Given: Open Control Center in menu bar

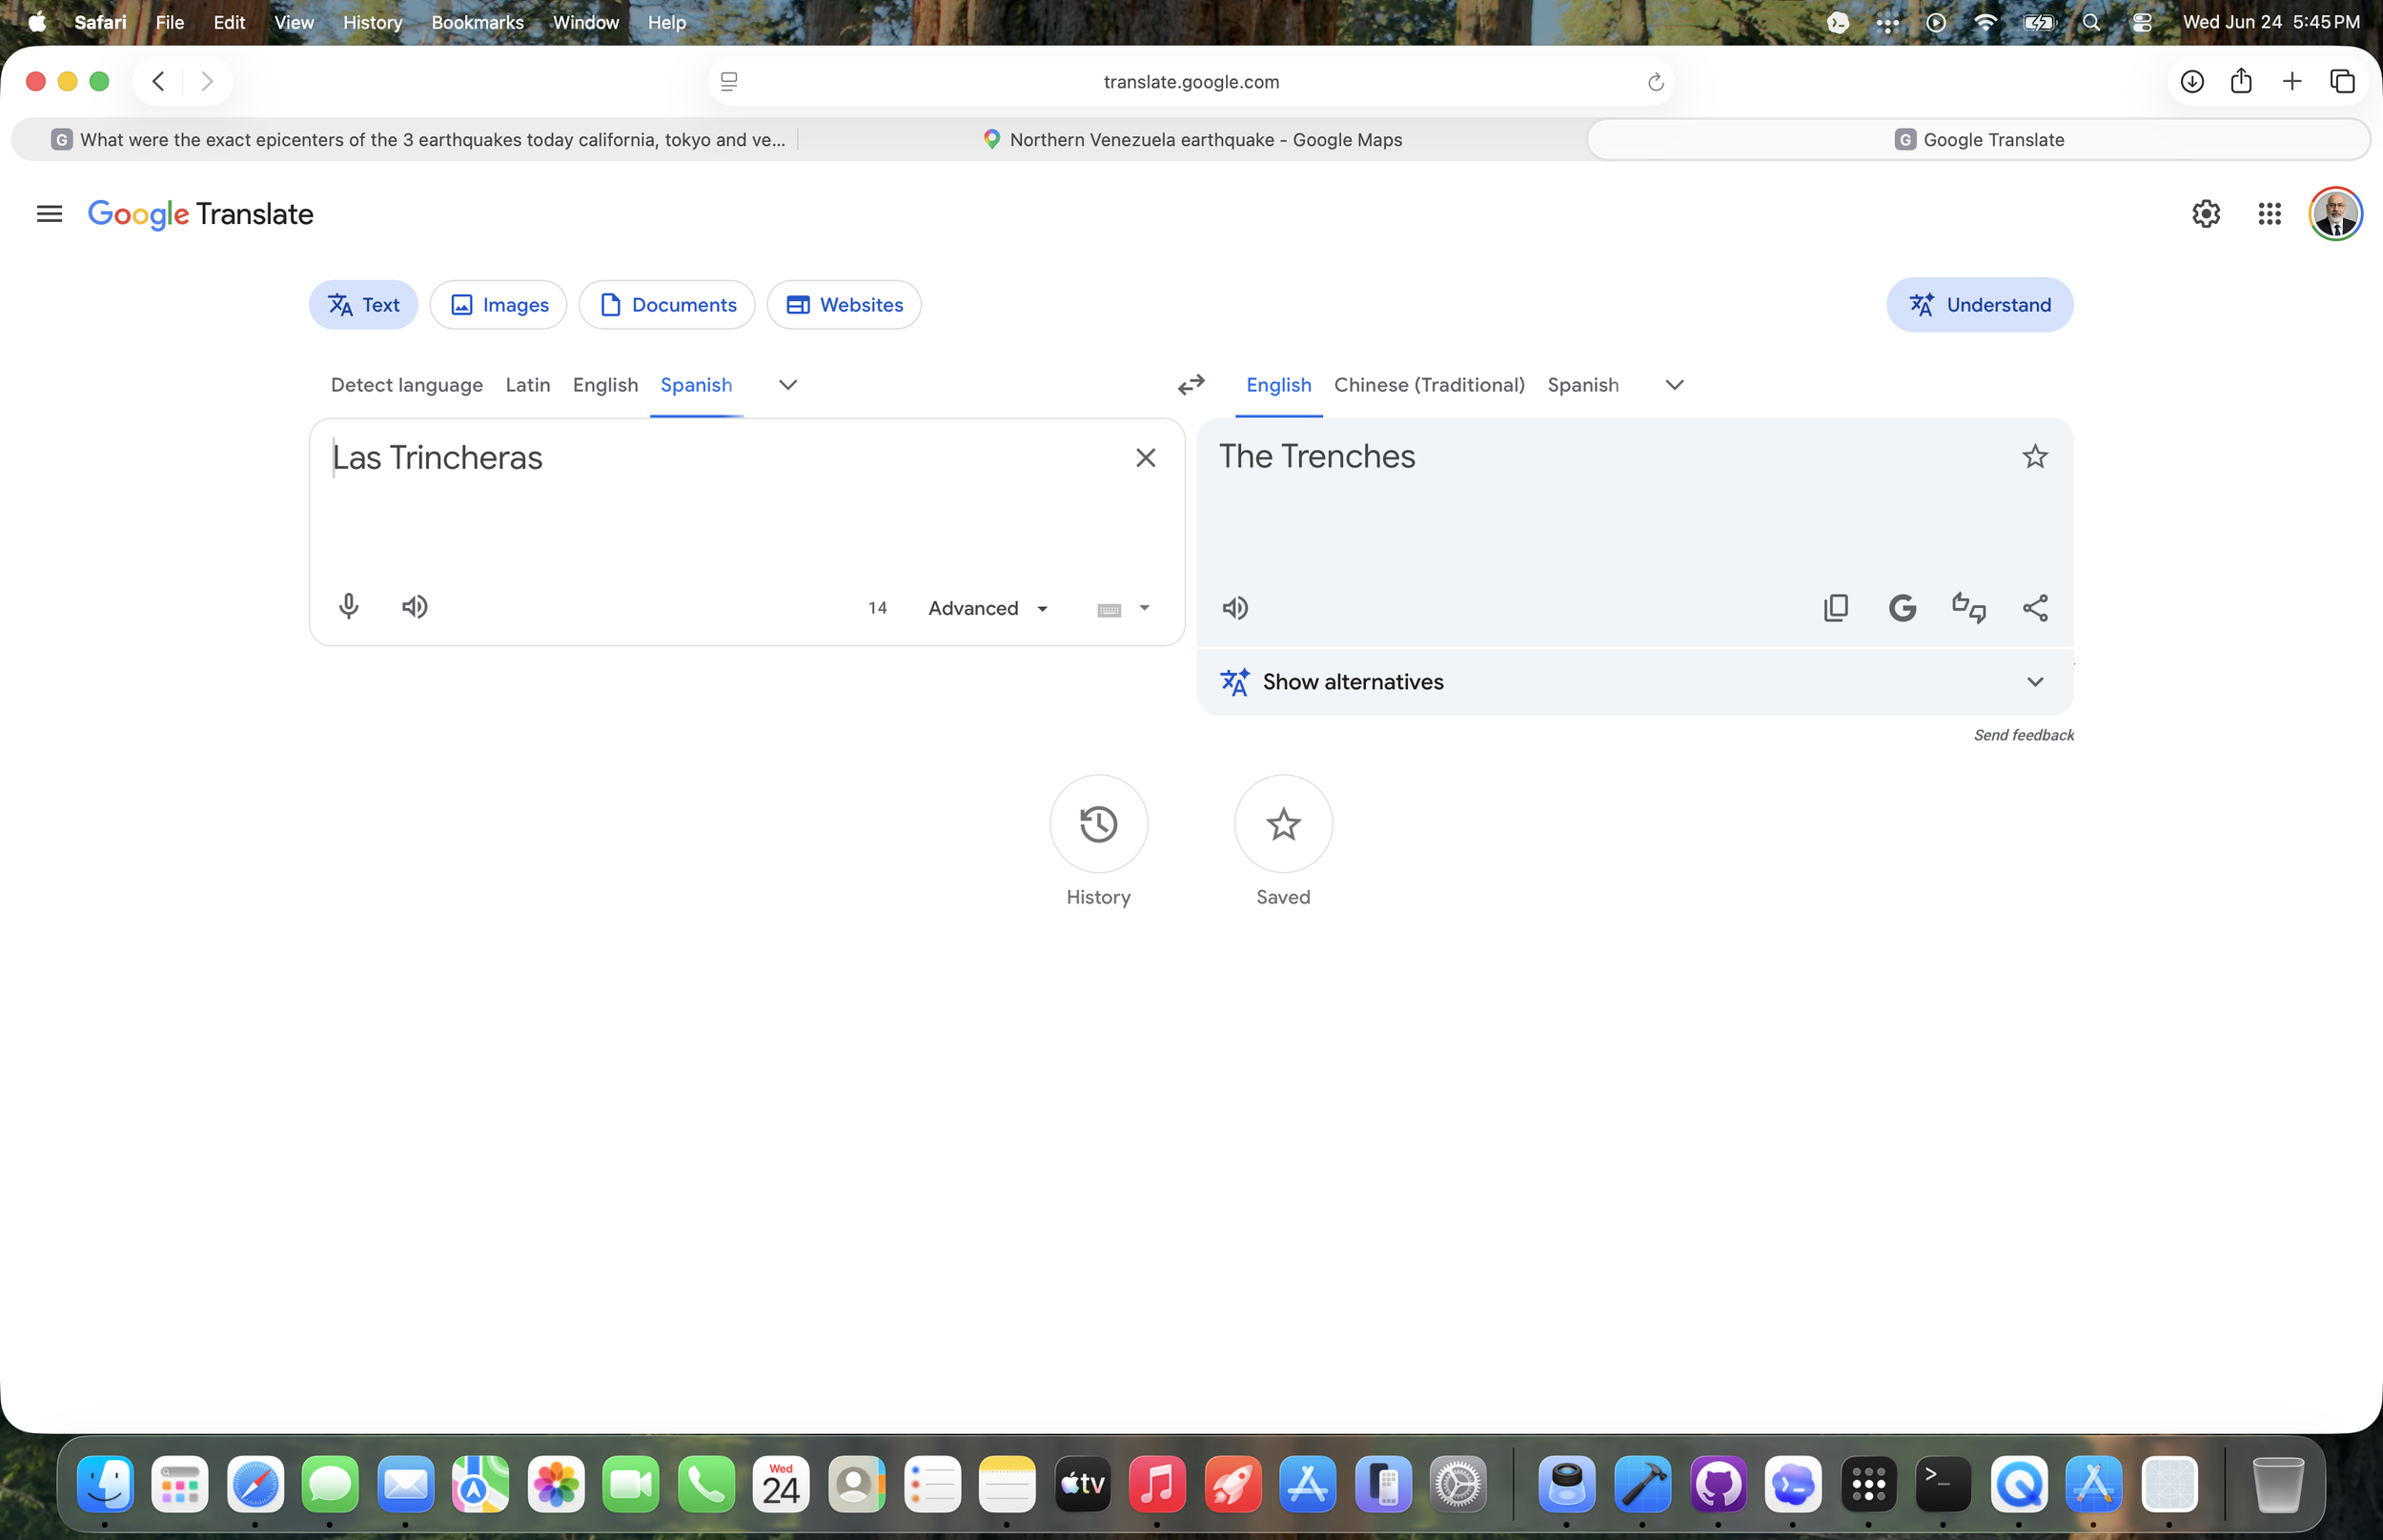Looking at the screenshot, I should click(2141, 22).
